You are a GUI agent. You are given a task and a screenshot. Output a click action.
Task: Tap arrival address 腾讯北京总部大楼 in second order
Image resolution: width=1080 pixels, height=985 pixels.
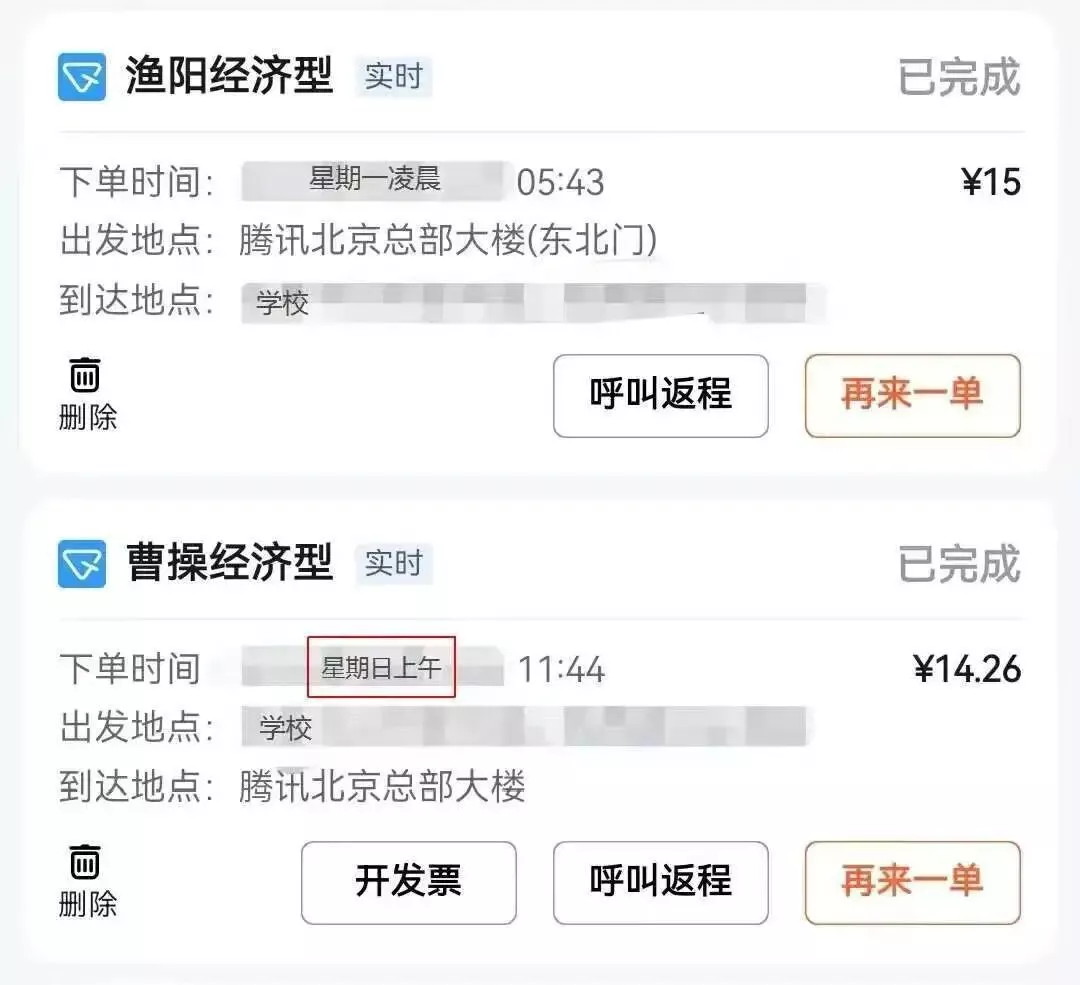click(382, 786)
